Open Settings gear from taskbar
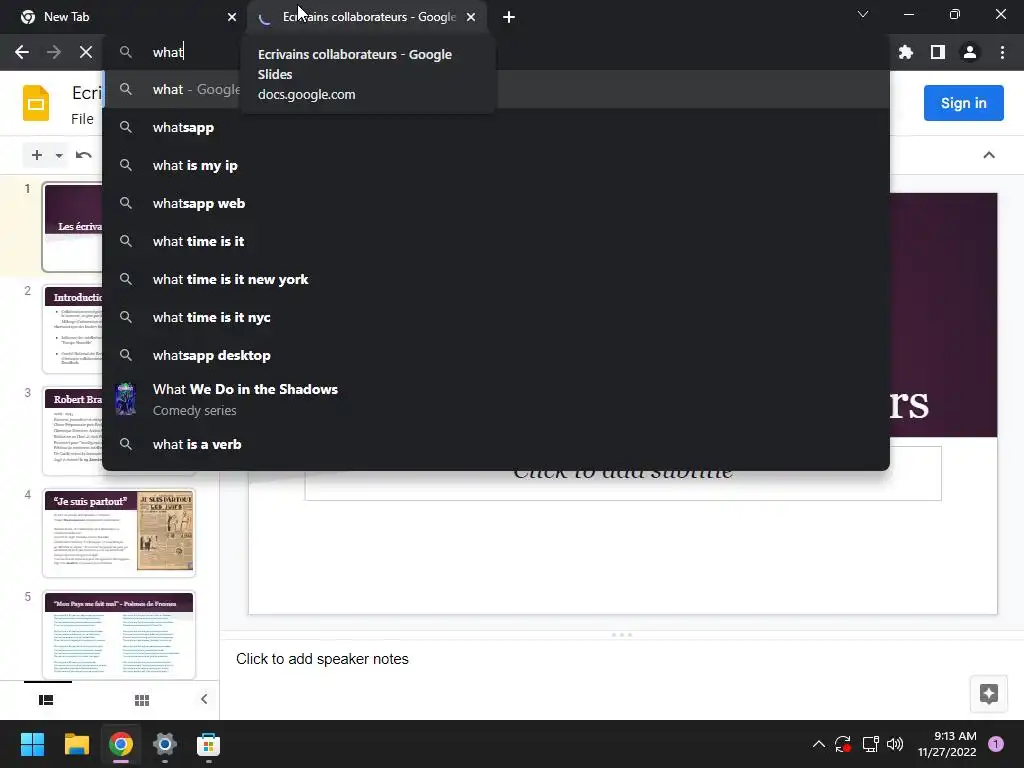Image resolution: width=1024 pixels, height=768 pixels. pos(165,744)
